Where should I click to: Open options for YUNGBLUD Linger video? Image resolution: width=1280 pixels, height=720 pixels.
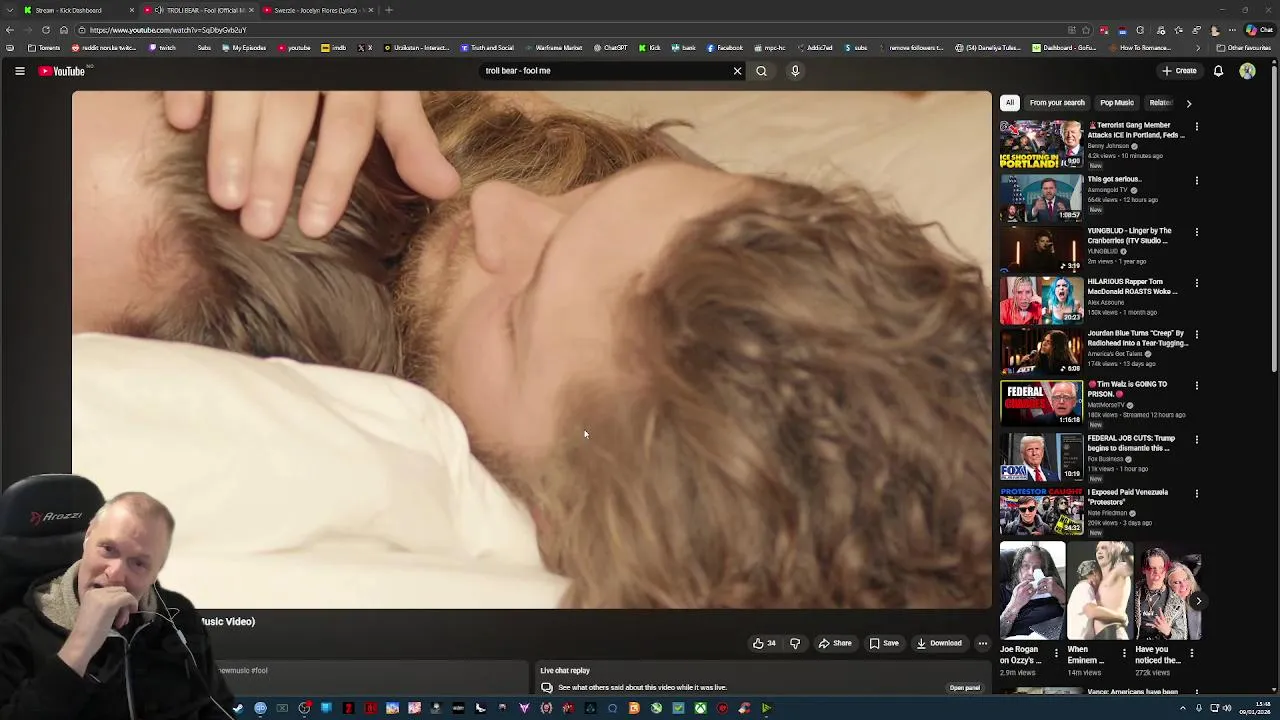point(1196,232)
